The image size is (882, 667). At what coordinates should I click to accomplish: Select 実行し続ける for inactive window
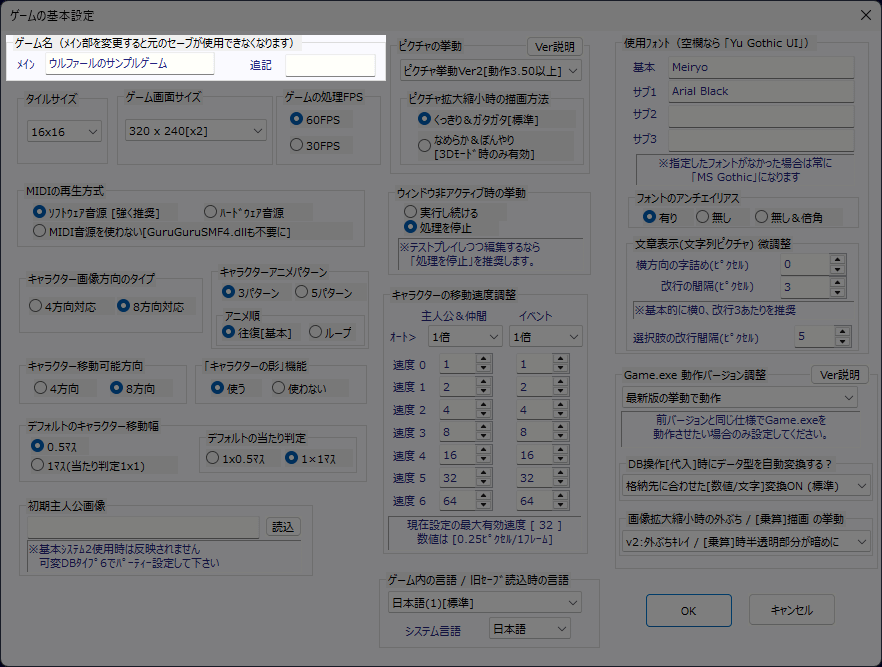click(410, 212)
